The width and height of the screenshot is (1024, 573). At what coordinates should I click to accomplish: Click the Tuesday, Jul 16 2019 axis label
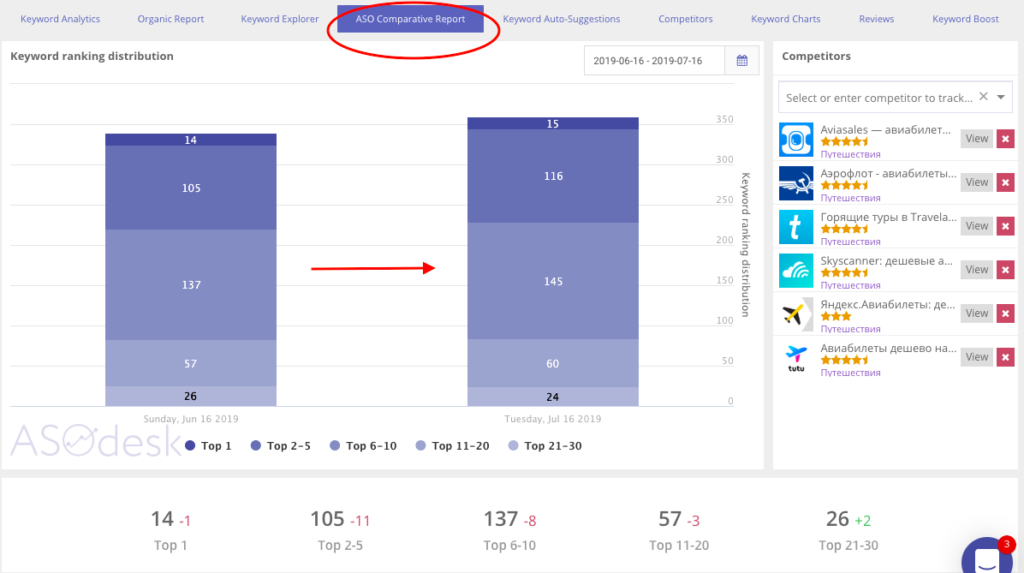pyautogui.click(x=552, y=419)
